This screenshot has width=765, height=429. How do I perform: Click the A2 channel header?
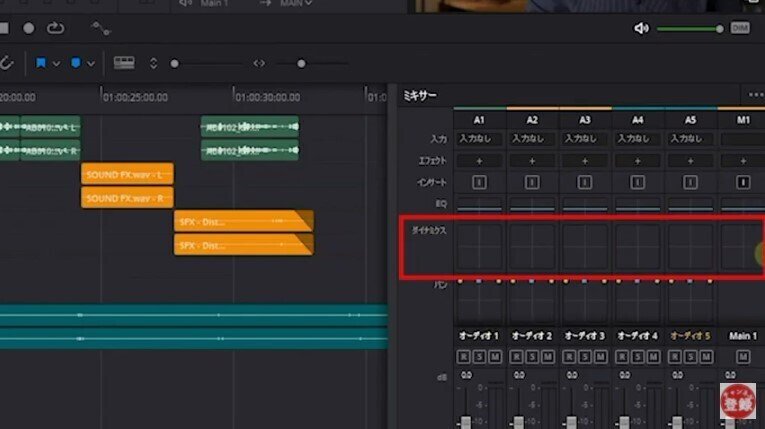(532, 120)
